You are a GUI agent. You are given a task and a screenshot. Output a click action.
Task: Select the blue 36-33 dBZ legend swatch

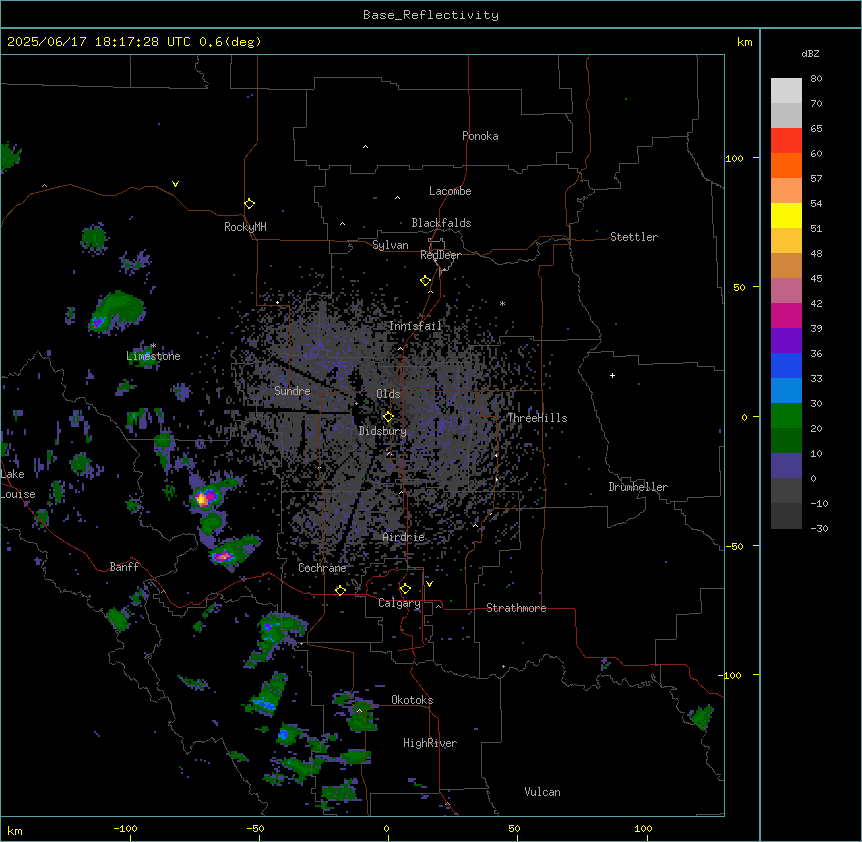786,365
